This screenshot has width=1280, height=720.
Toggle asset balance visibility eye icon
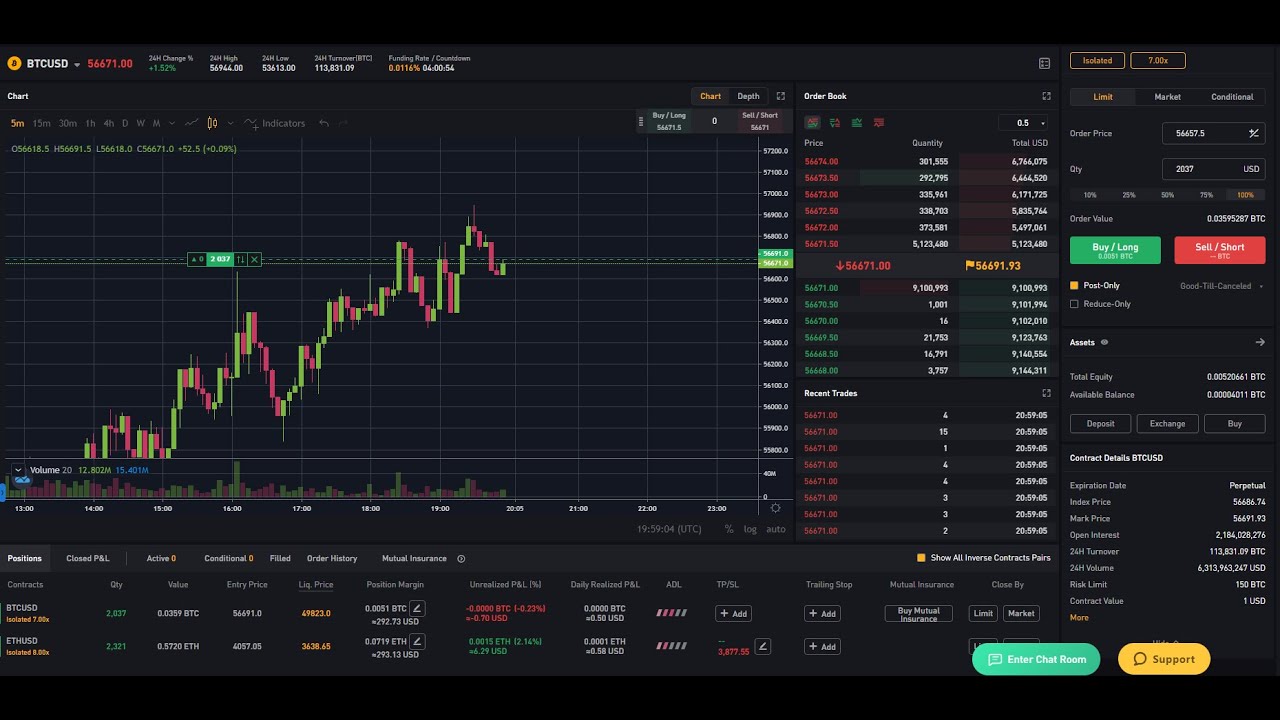(x=1104, y=342)
